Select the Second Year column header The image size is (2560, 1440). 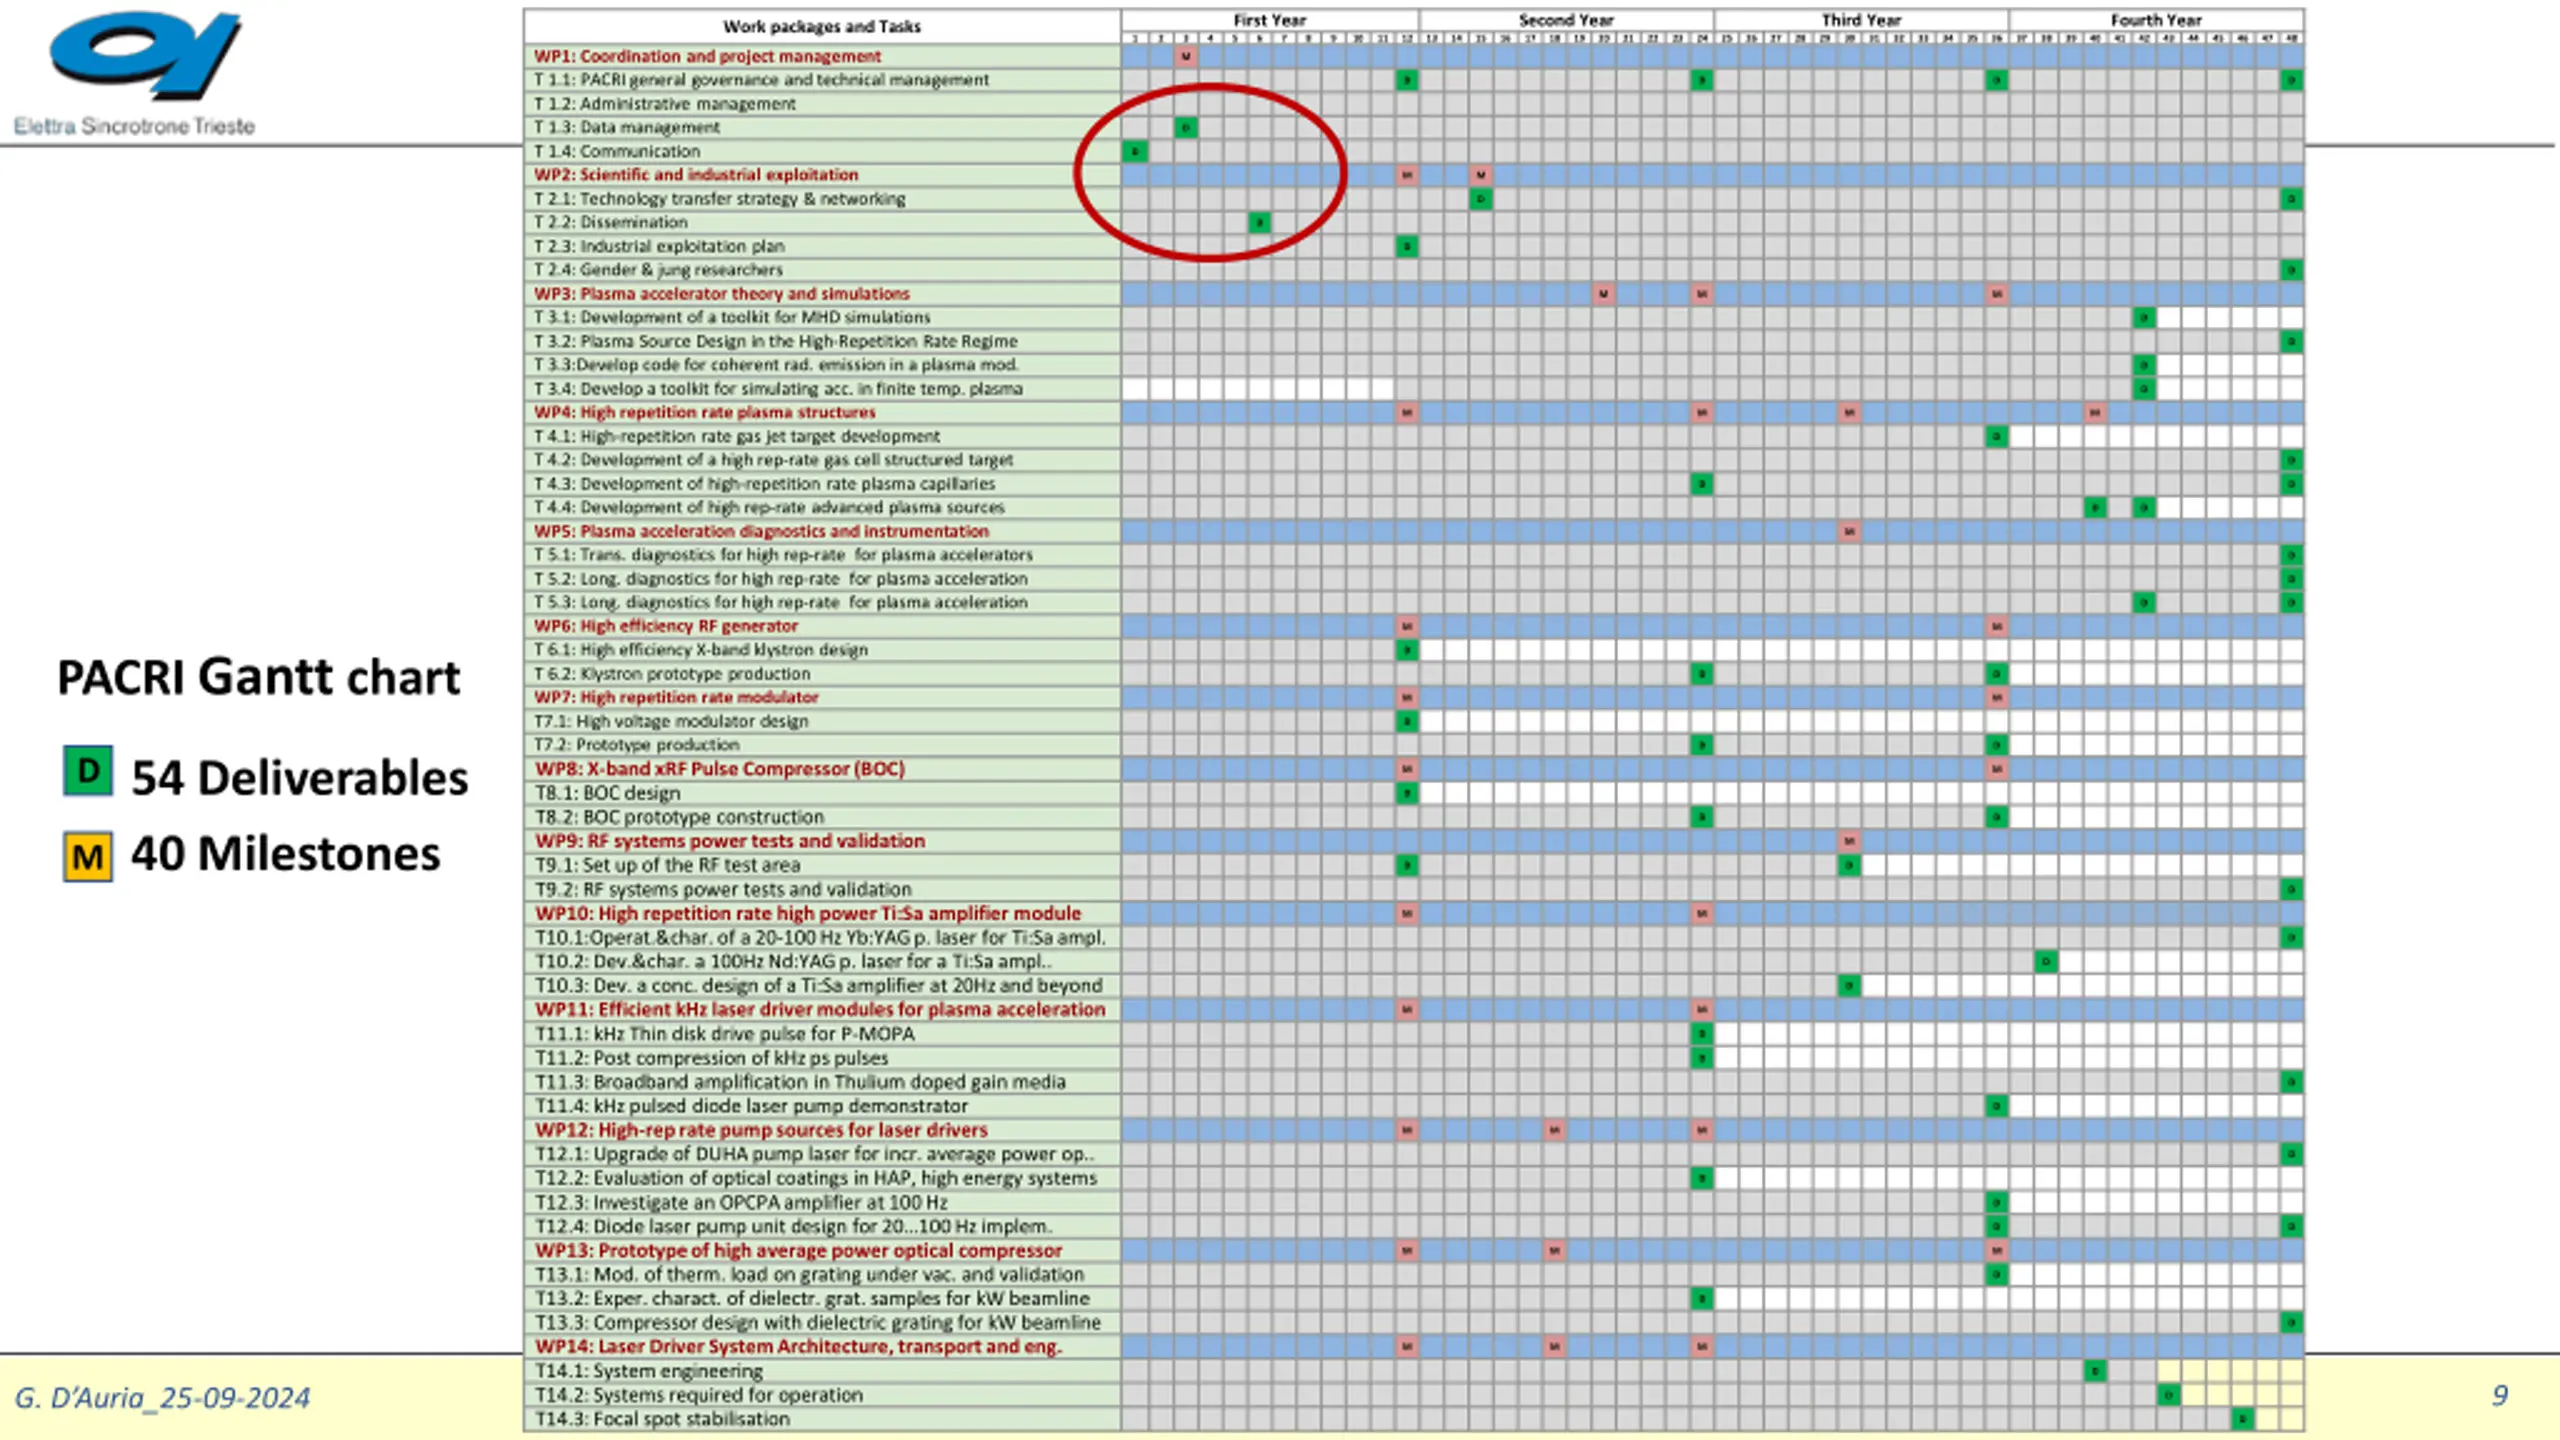pyautogui.click(x=1566, y=20)
